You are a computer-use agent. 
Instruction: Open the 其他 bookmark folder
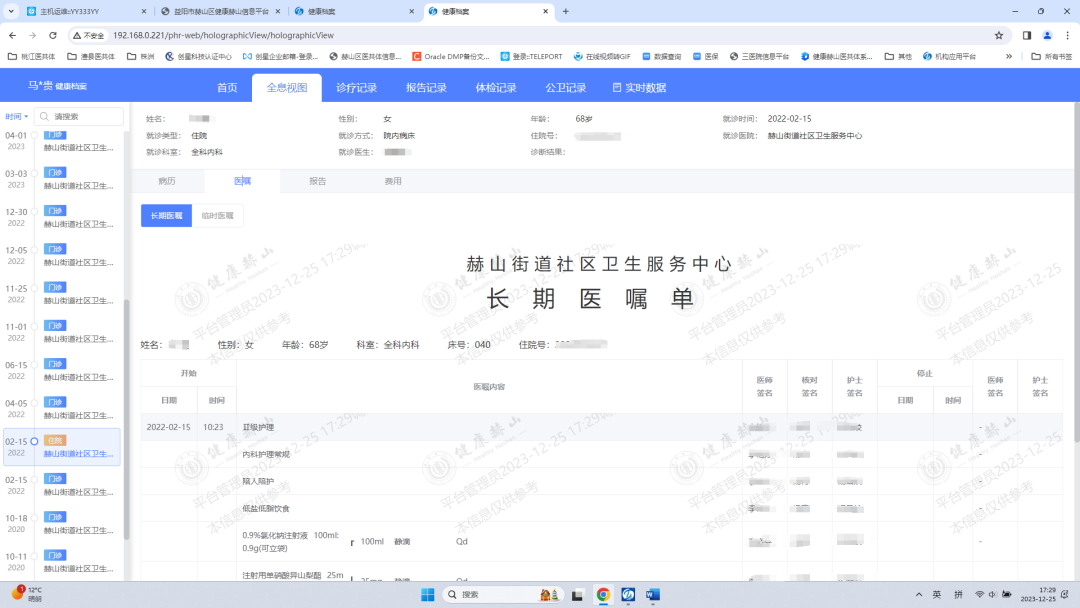(898, 56)
